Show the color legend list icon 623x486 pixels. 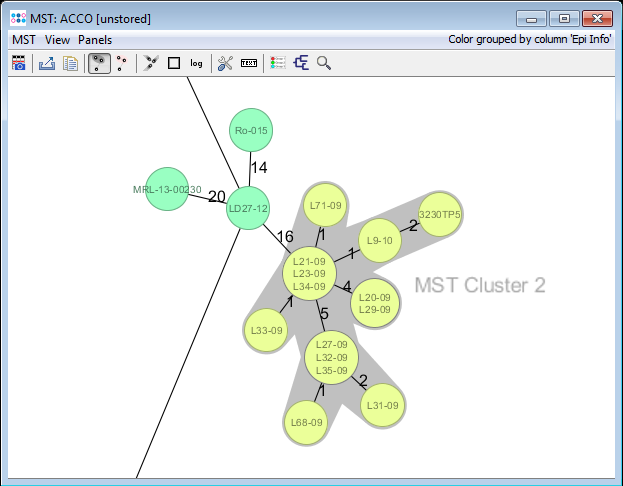coord(277,63)
